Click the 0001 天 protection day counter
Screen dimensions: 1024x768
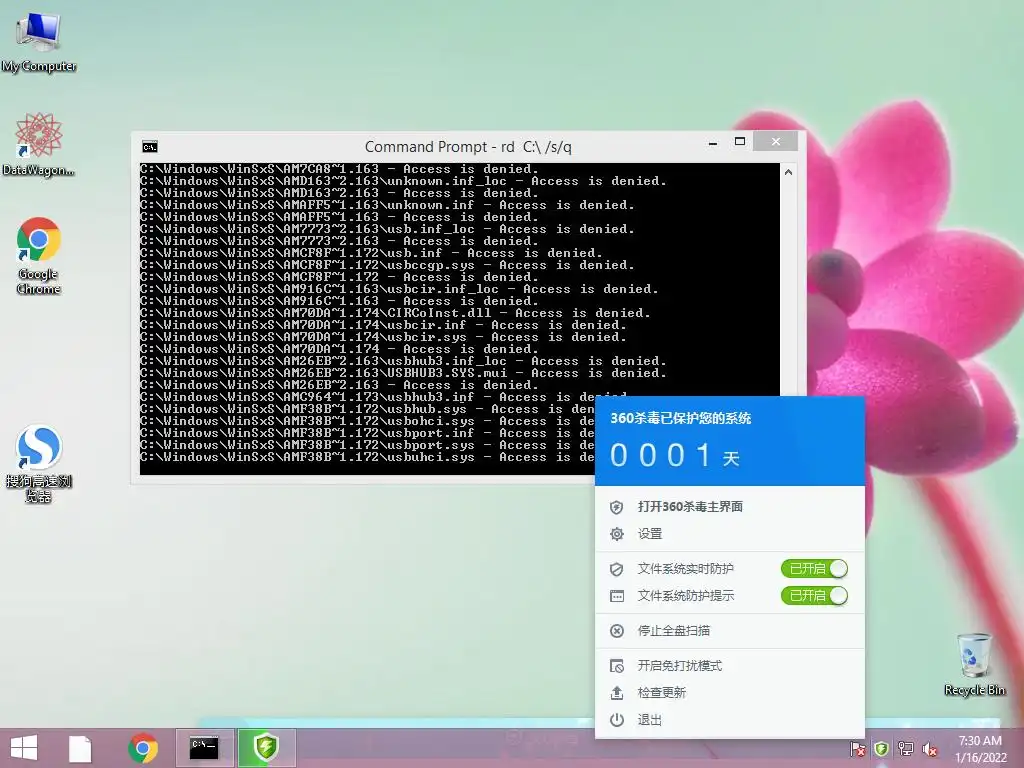[674, 455]
